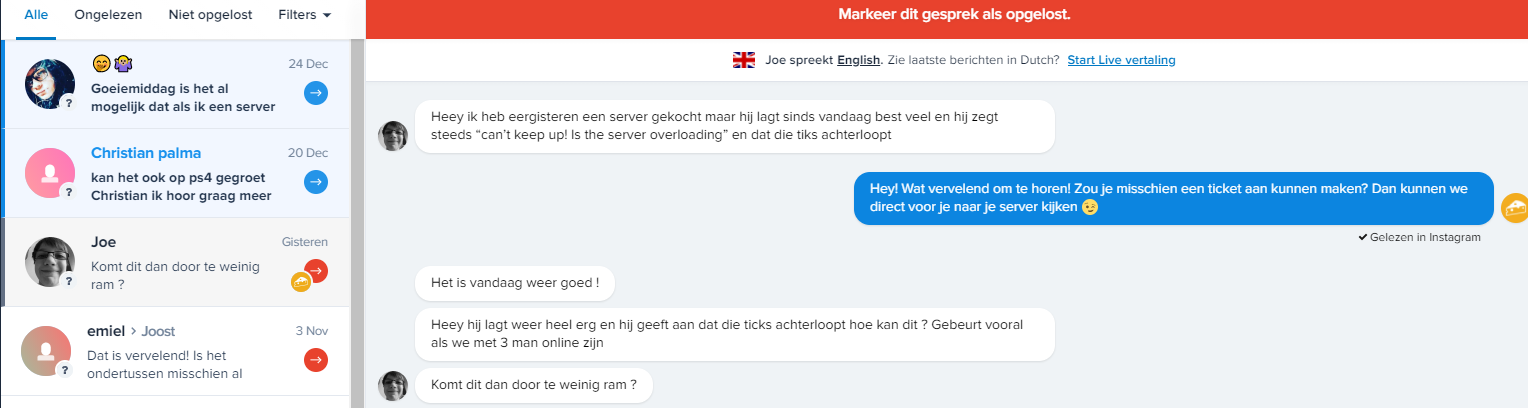Click small agent badge in Joe's conversation
This screenshot has height=408, width=1528.
pyautogui.click(x=300, y=282)
